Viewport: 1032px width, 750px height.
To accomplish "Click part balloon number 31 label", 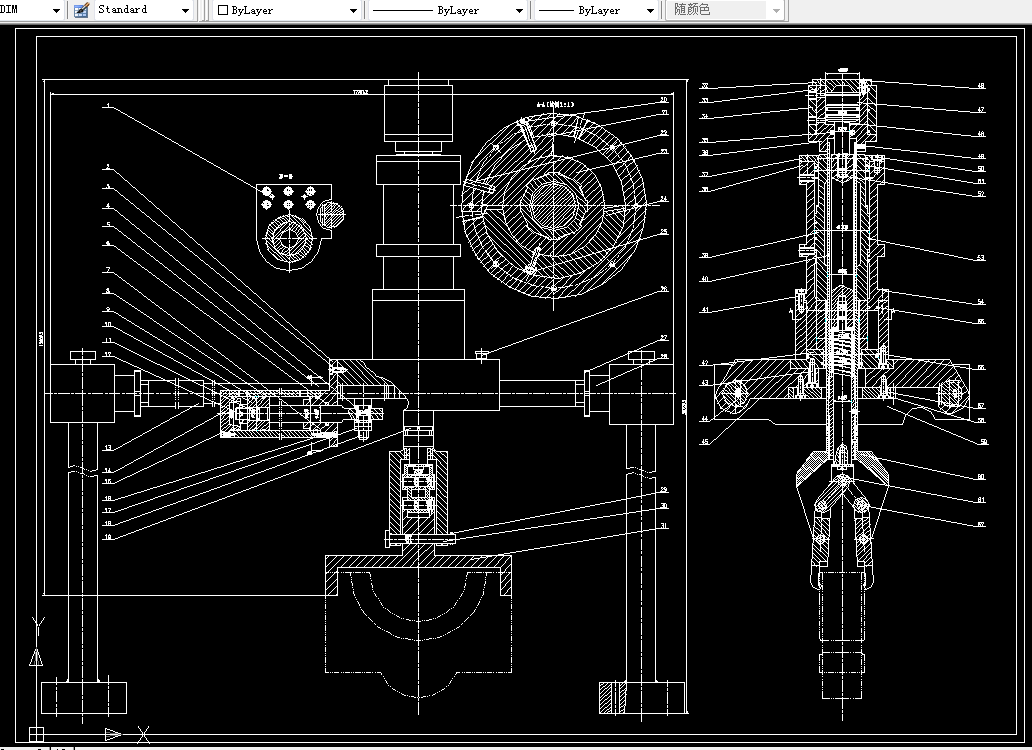I will click(663, 526).
